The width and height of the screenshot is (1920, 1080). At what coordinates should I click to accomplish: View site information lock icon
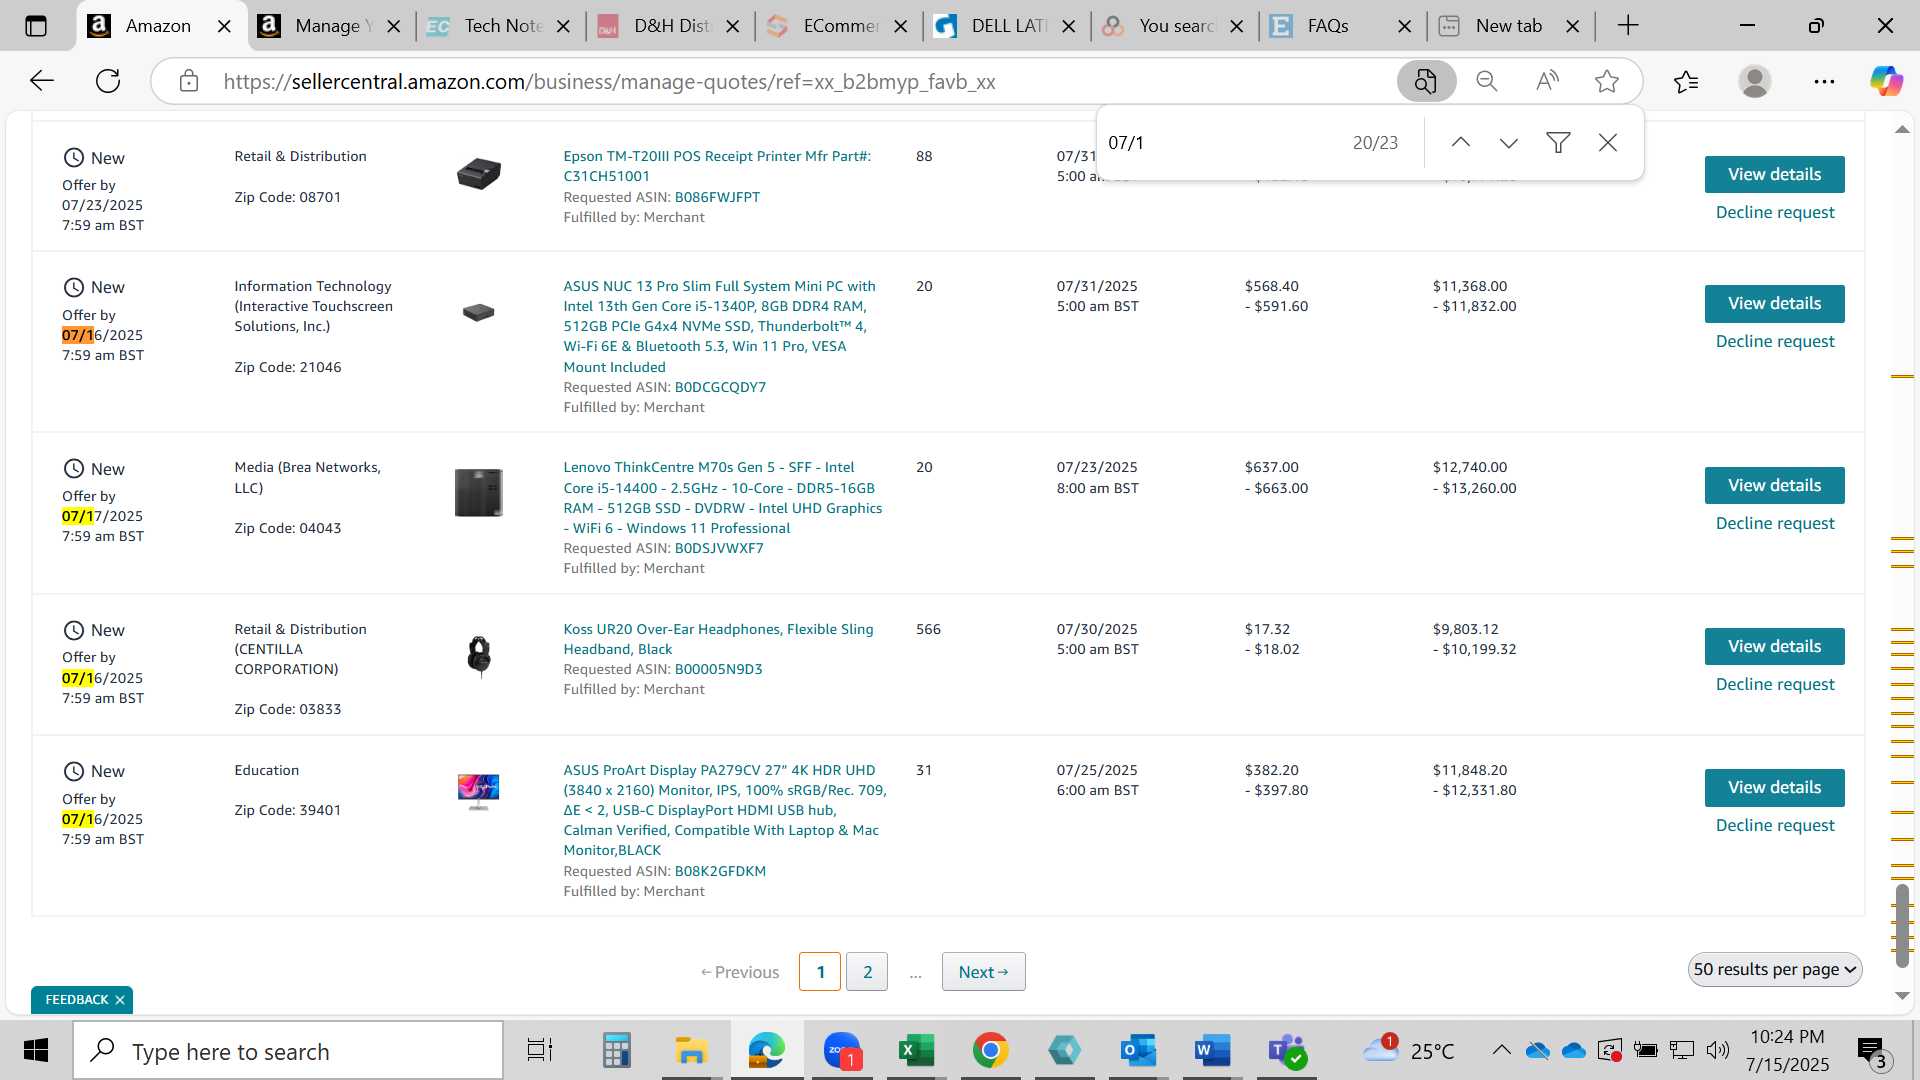(189, 81)
